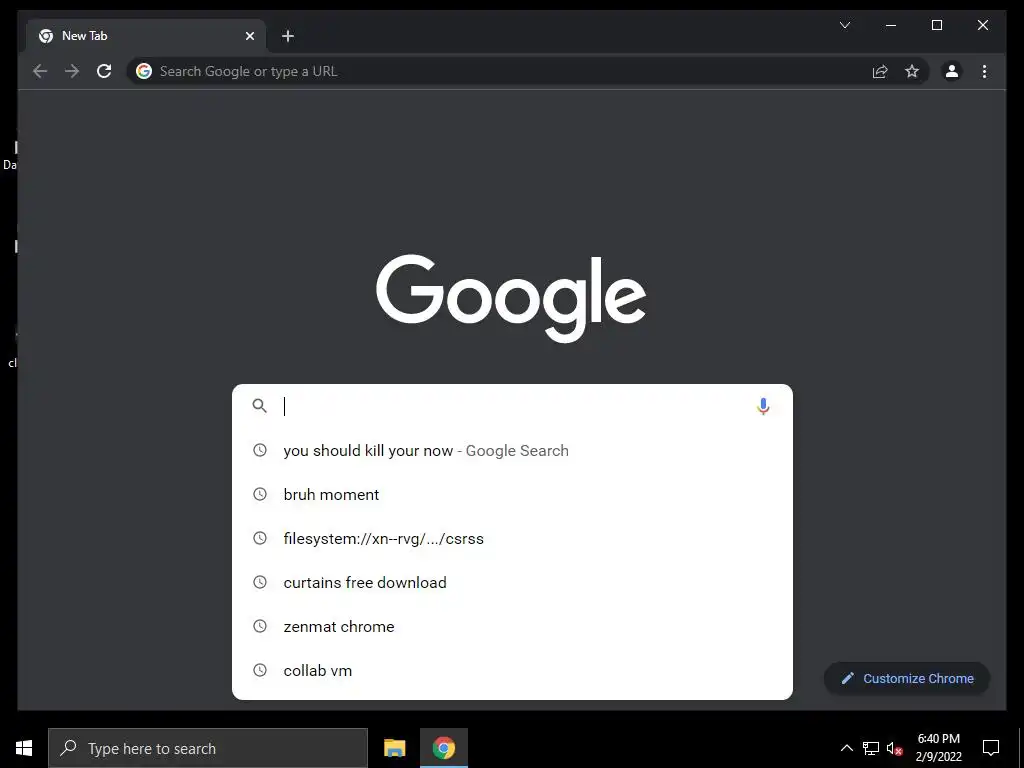Click the browser back arrow

point(40,71)
